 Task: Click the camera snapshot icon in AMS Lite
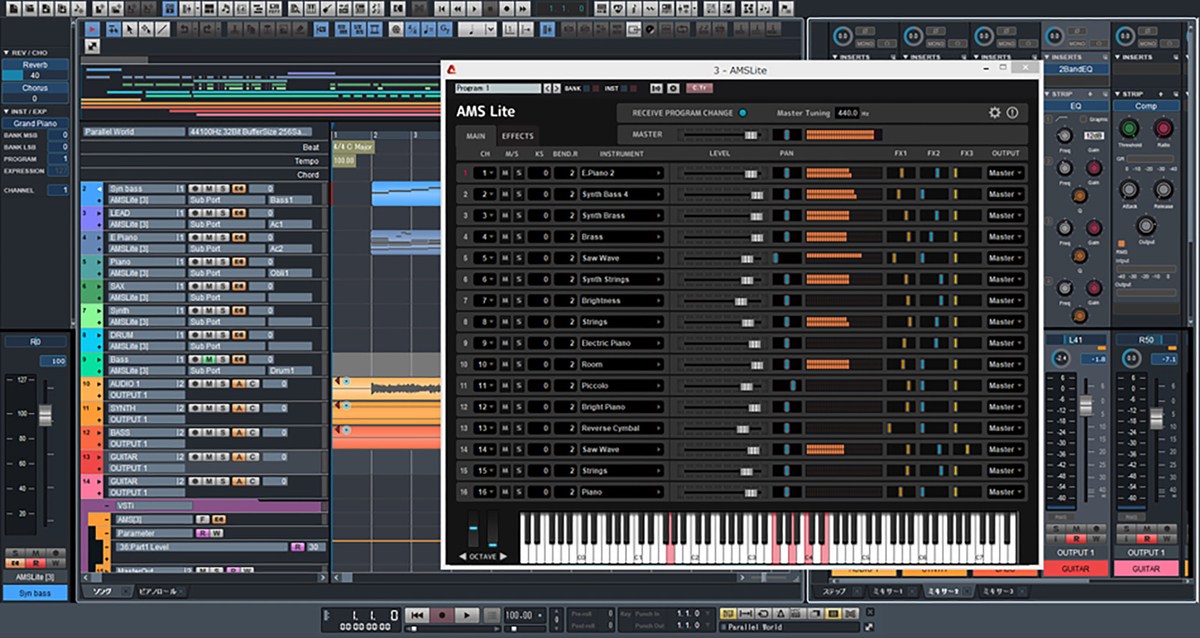click(673, 88)
